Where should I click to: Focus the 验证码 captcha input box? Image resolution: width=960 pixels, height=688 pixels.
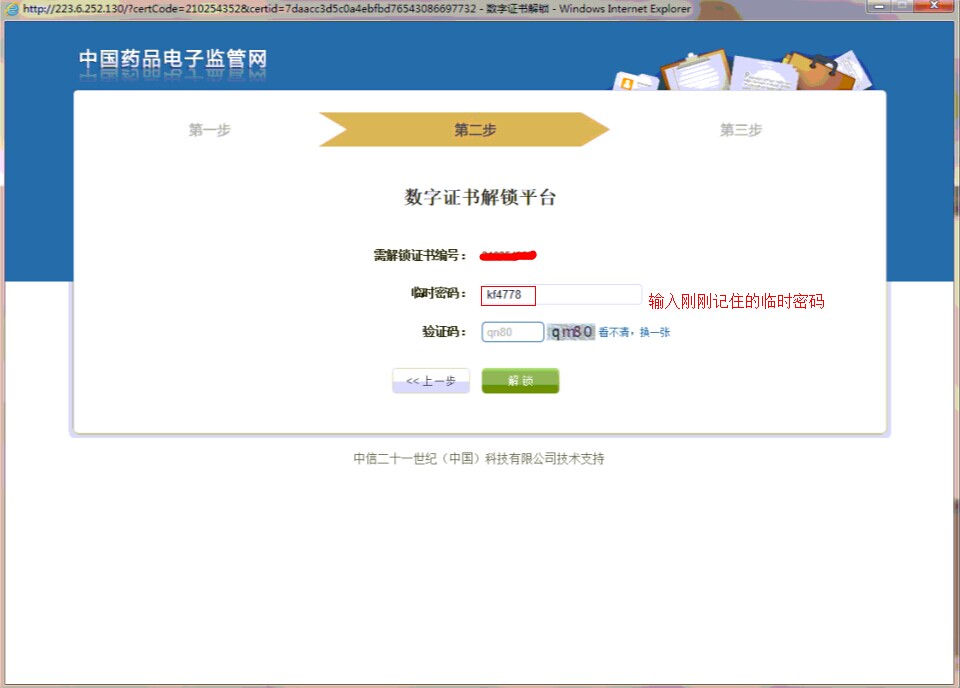(512, 332)
